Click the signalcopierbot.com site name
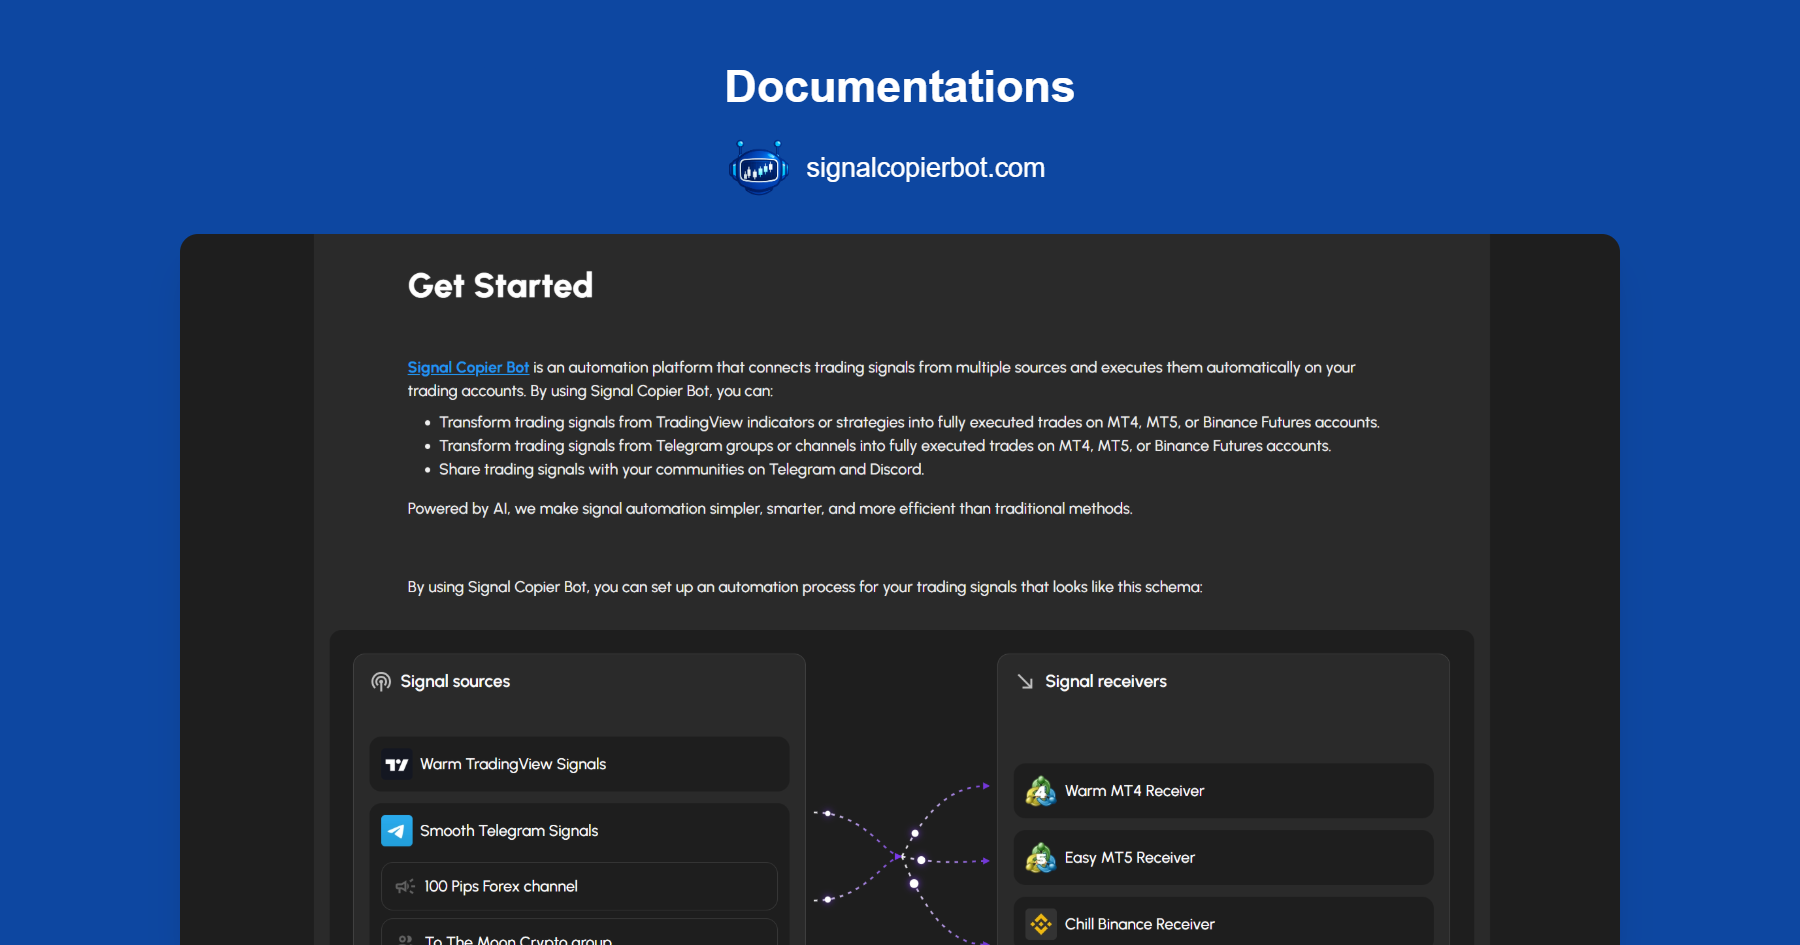 pyautogui.click(x=925, y=168)
